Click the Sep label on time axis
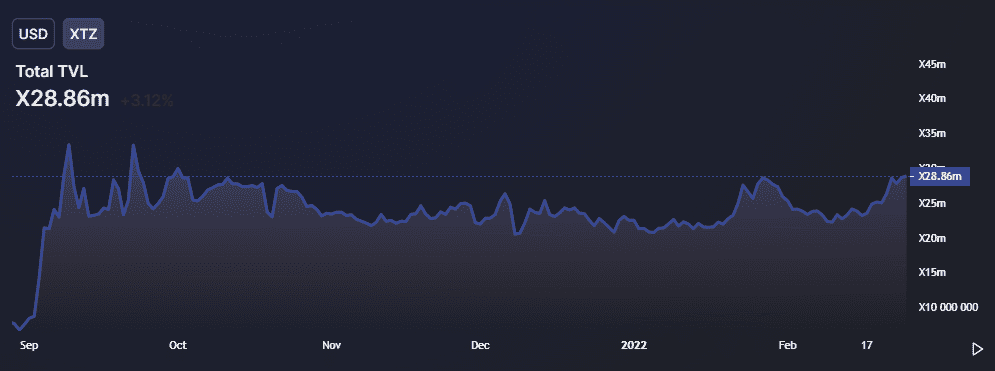This screenshot has height=371, width=995. pos(29,346)
